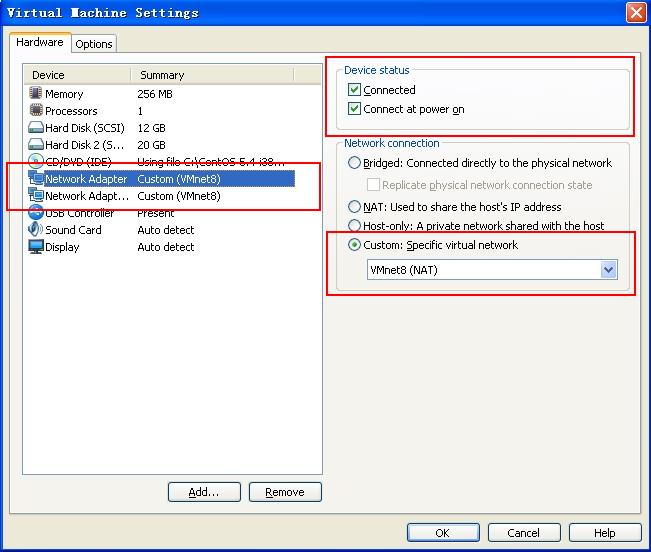The image size is (651, 552).
Task: Select the USB Controller icon
Action: click(36, 213)
